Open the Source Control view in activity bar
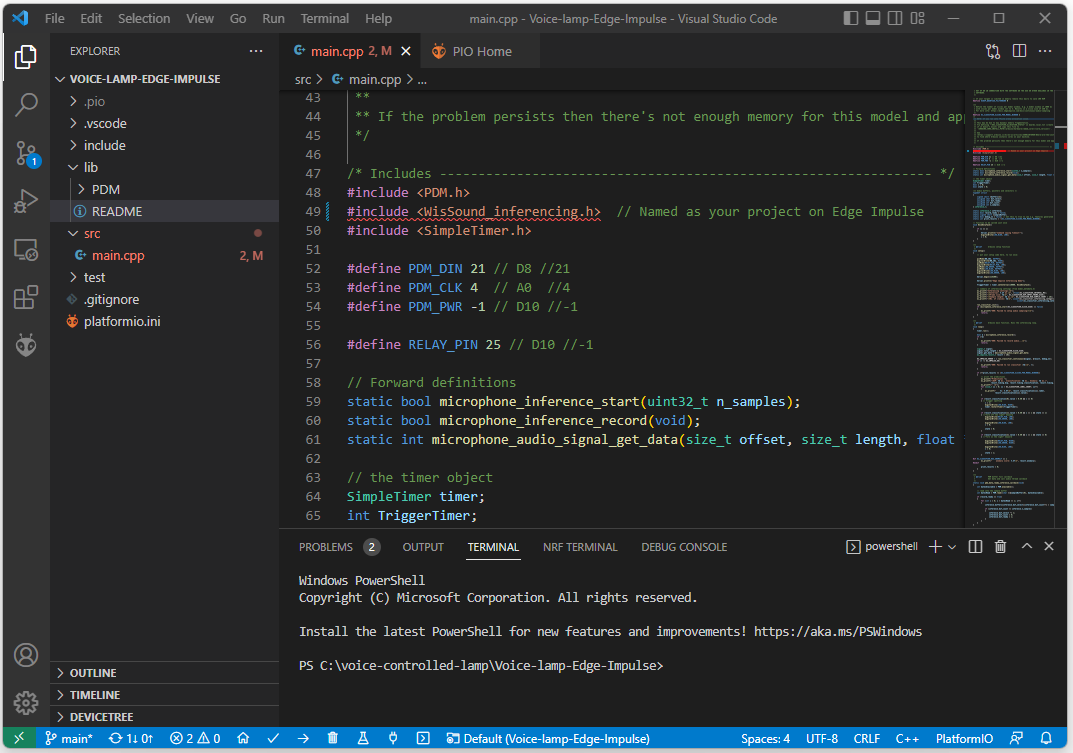Viewport: 1073px width, 753px height. pyautogui.click(x=26, y=152)
